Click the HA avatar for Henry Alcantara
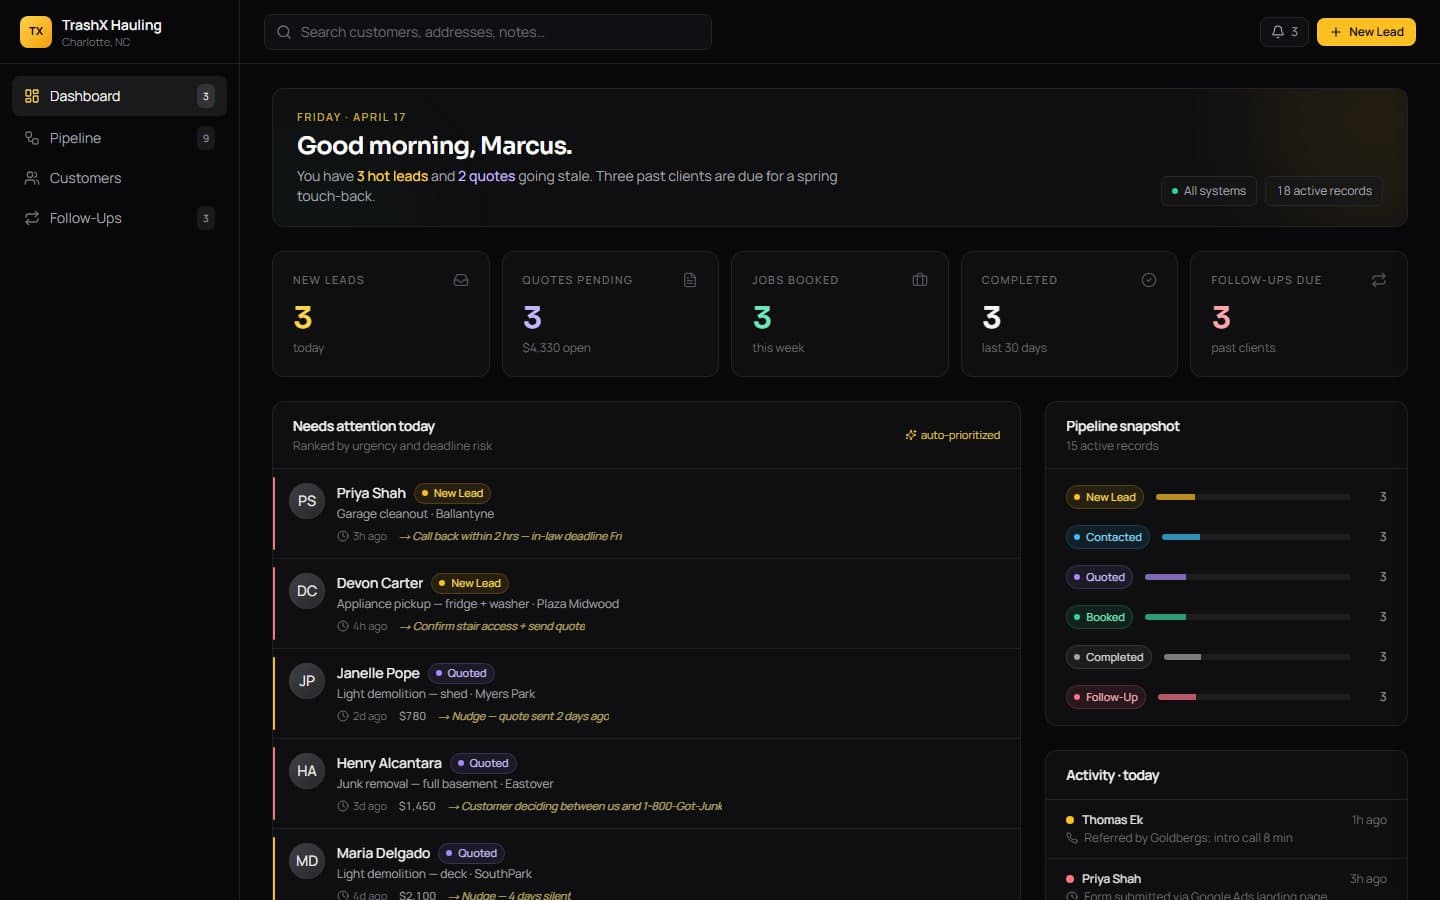The height and width of the screenshot is (900, 1440). pos(307,771)
